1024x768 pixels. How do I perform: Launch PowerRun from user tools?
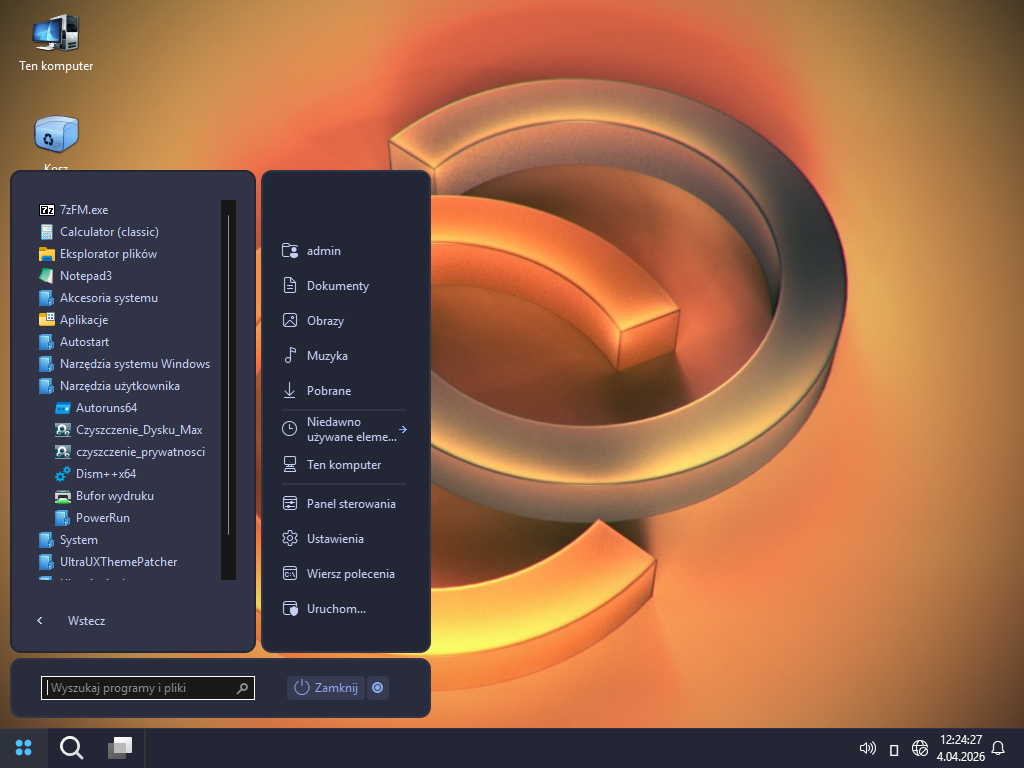coord(102,518)
